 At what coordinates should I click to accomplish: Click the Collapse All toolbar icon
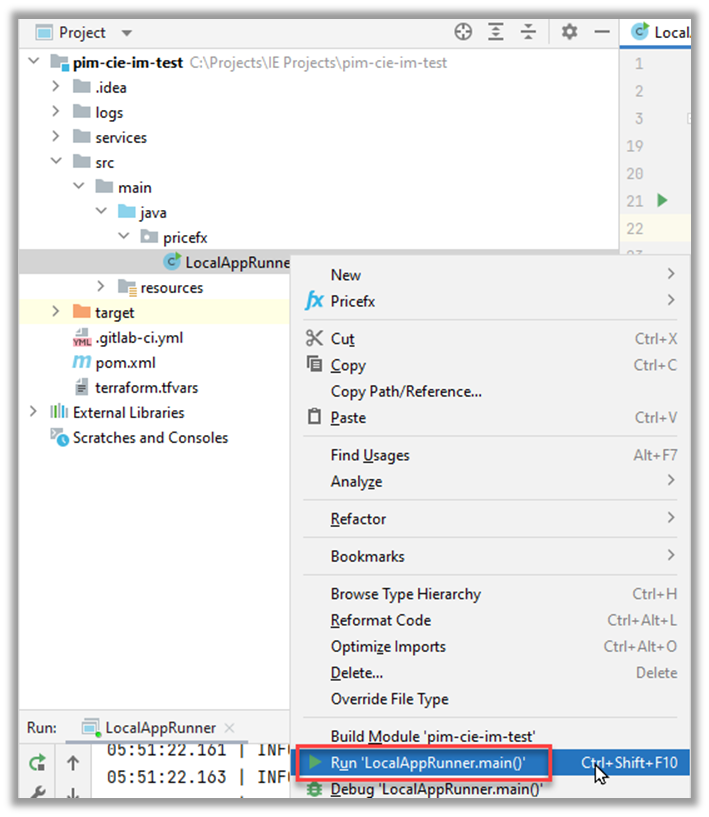tap(529, 32)
